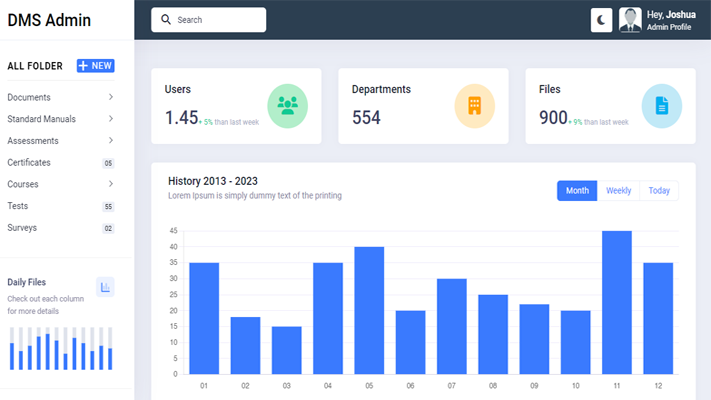Click the search magnifier icon
711x400 pixels.
tap(166, 20)
